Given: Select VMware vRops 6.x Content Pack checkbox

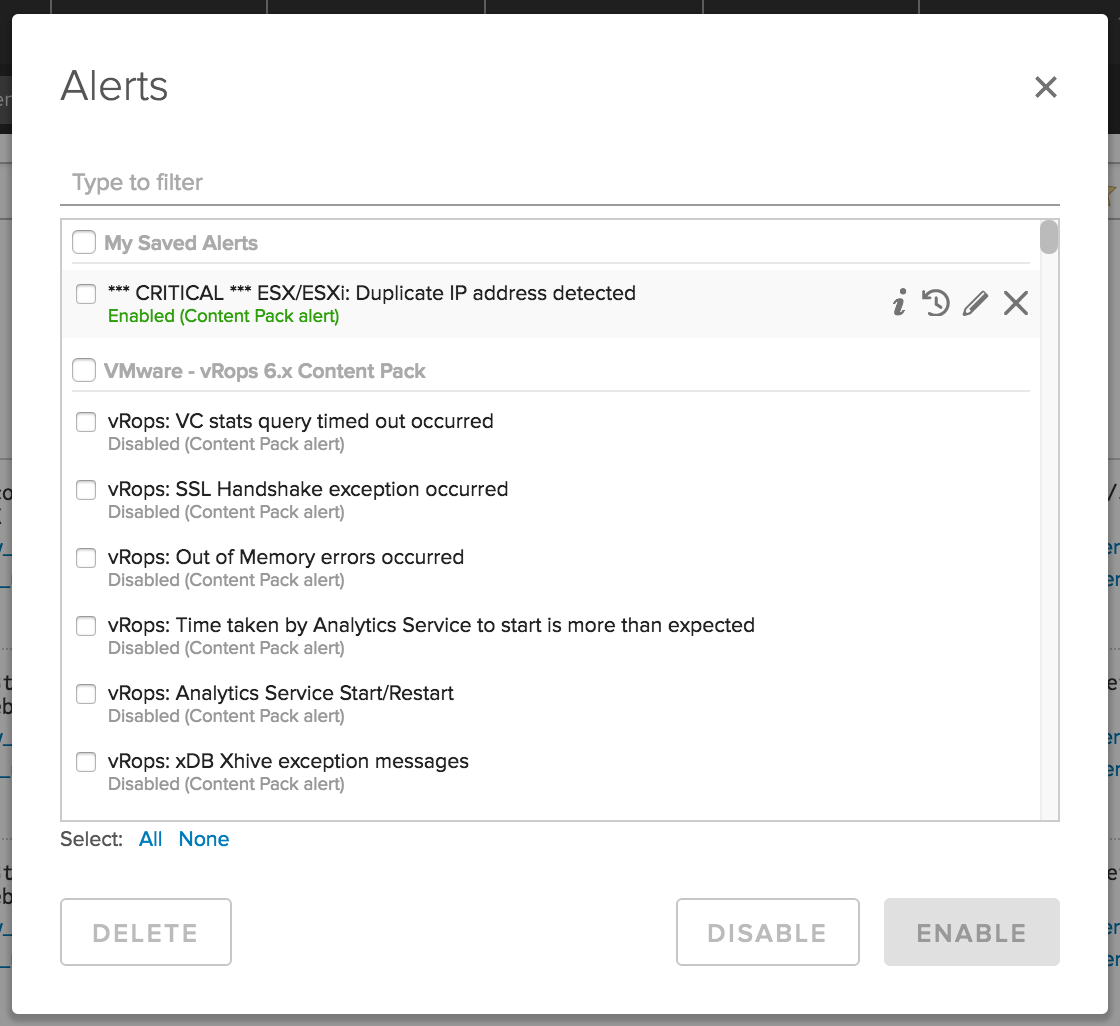Looking at the screenshot, I should (84, 371).
